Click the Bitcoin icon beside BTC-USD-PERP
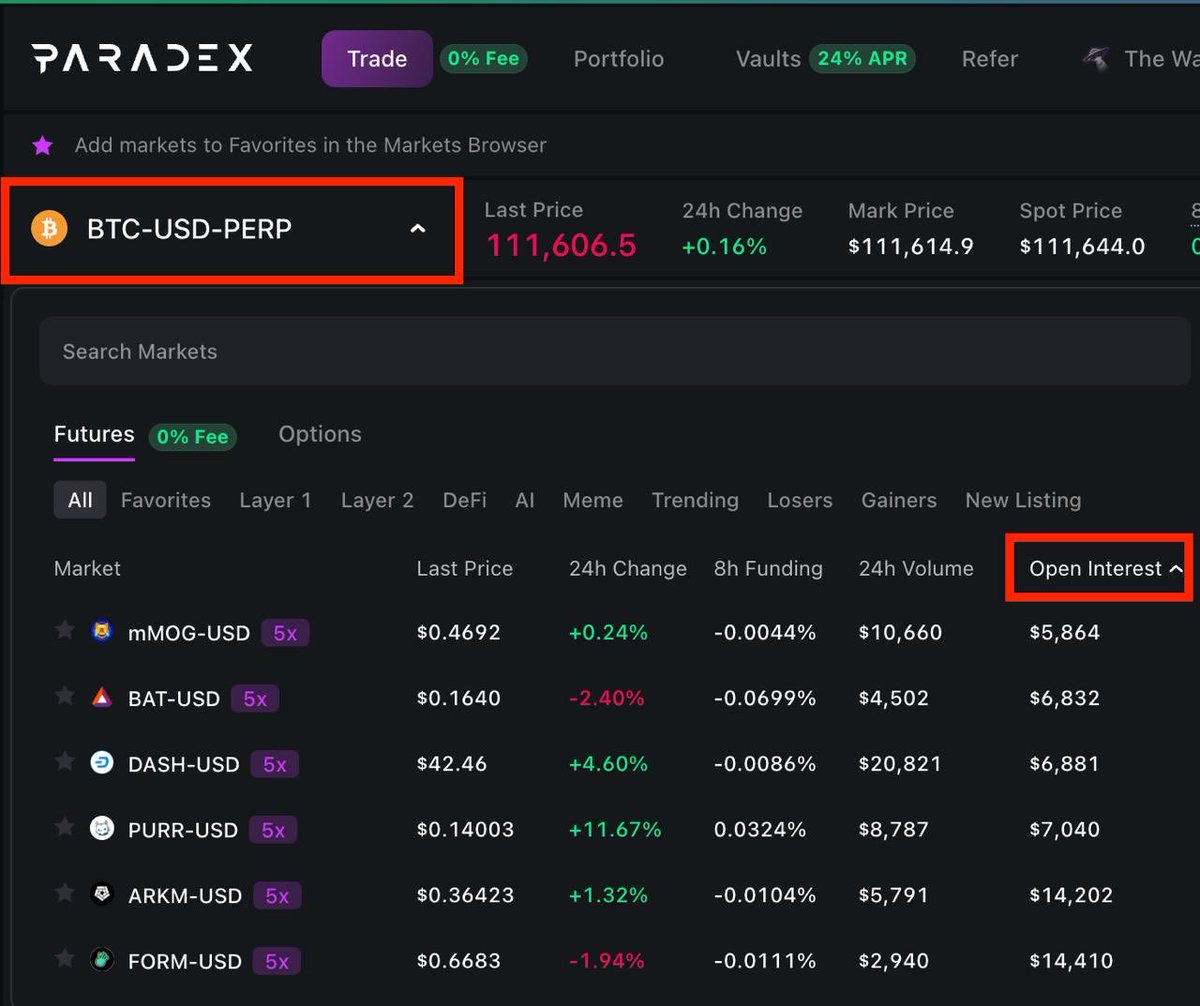 pos(48,229)
